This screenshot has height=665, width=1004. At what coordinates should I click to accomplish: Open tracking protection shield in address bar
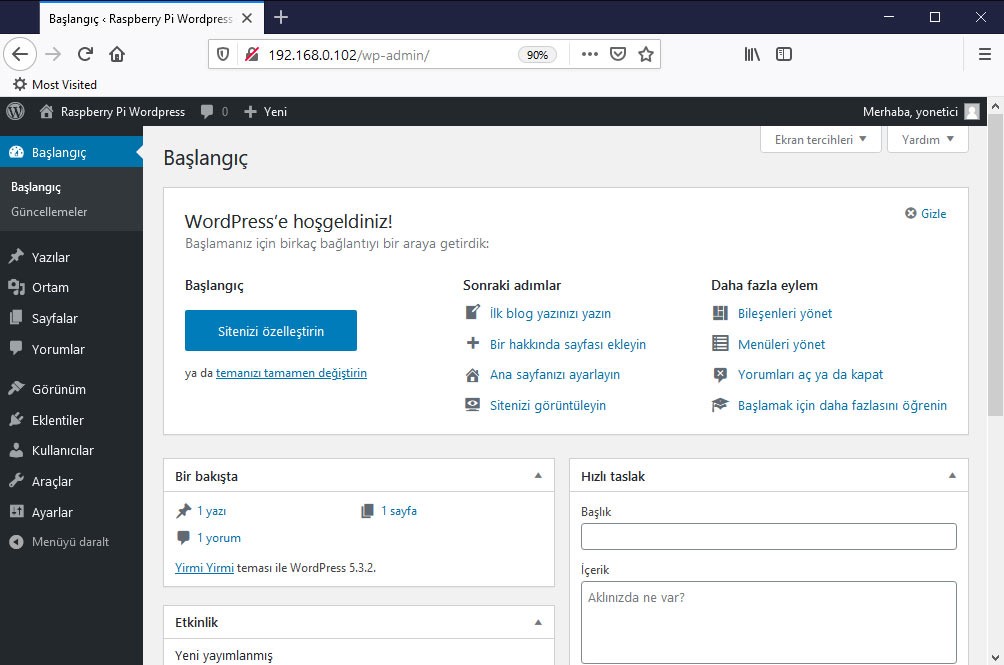(x=223, y=54)
